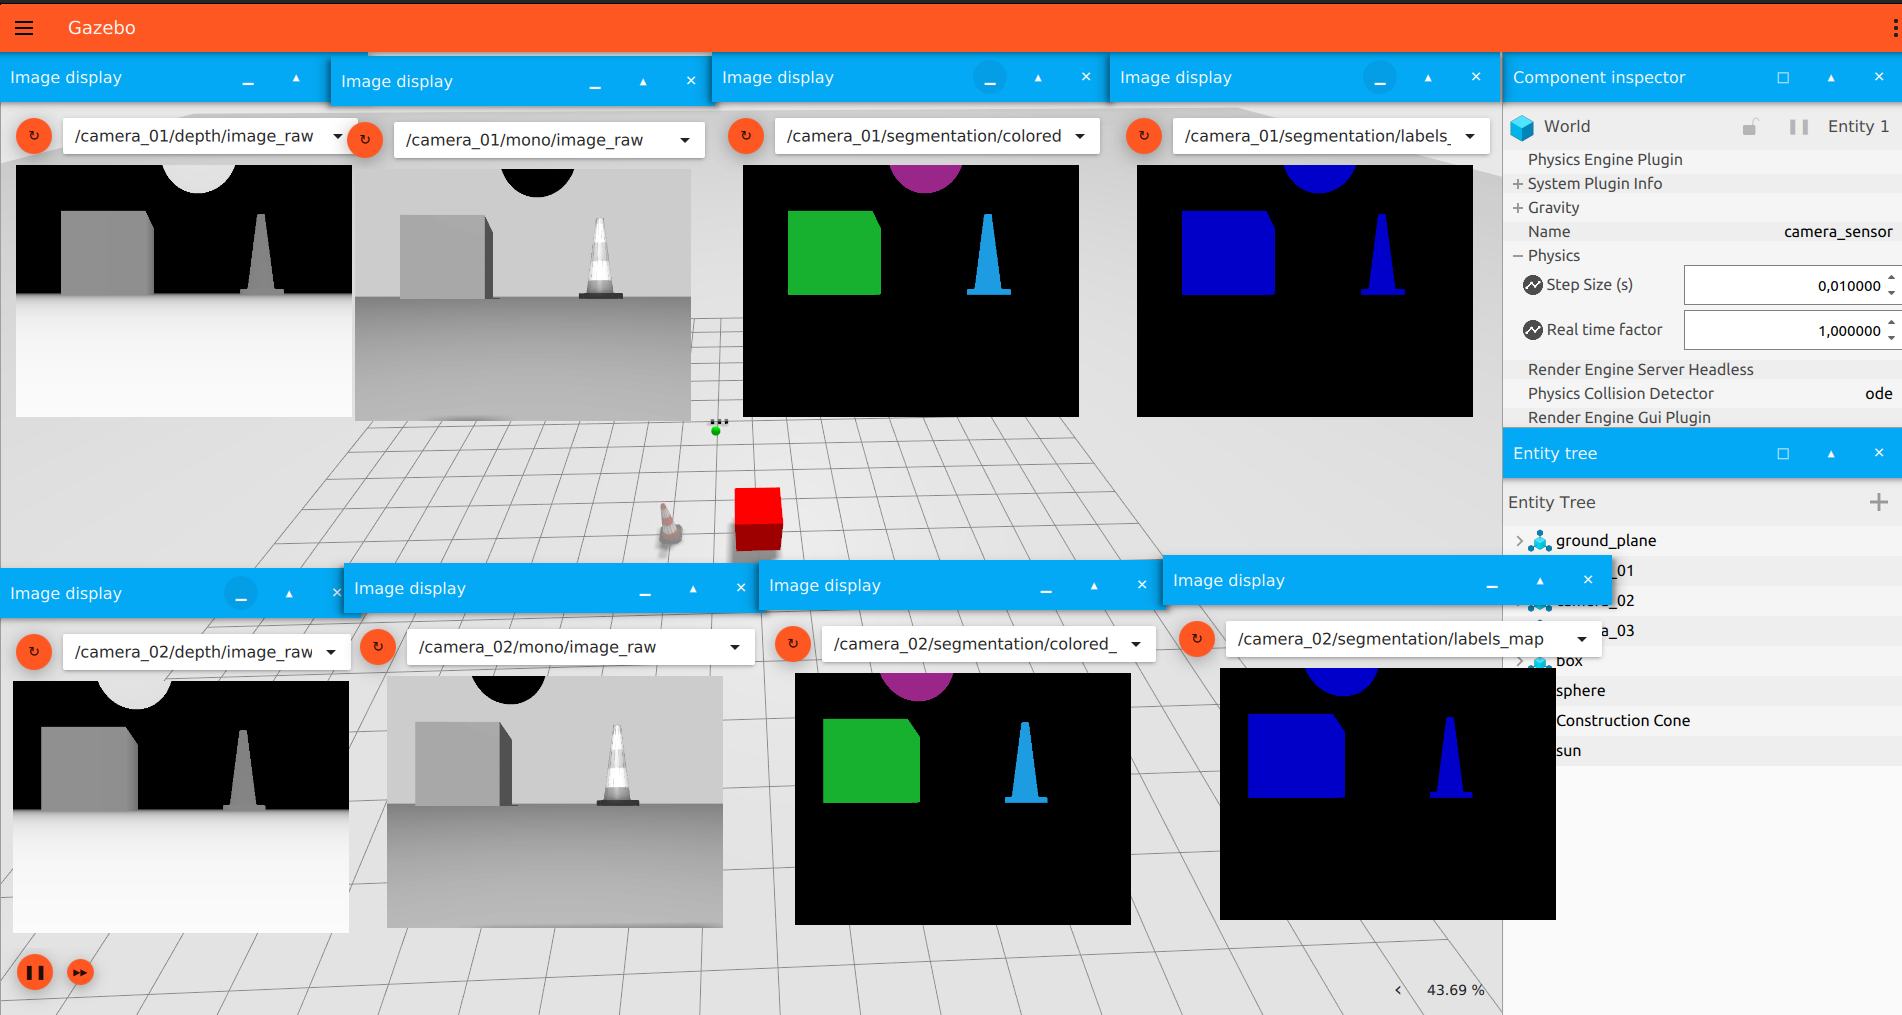Viewport: 1902px width, 1015px height.
Task: Expand the Gravity section
Action: click(x=1518, y=207)
